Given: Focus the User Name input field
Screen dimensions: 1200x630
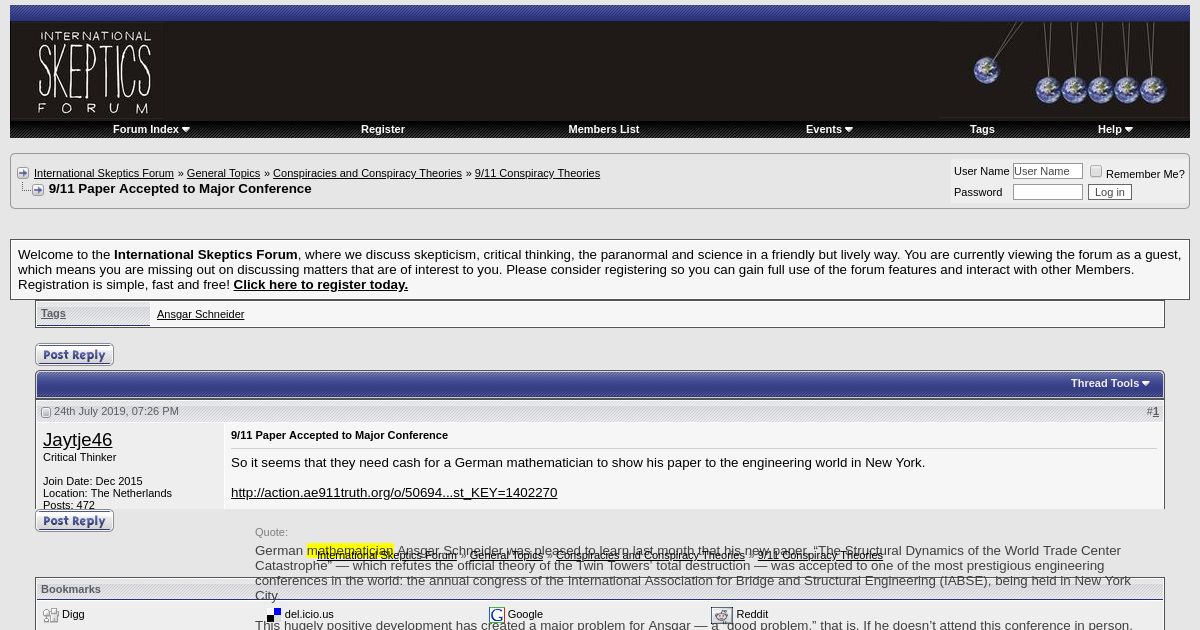Looking at the screenshot, I should pyautogui.click(x=1048, y=171).
